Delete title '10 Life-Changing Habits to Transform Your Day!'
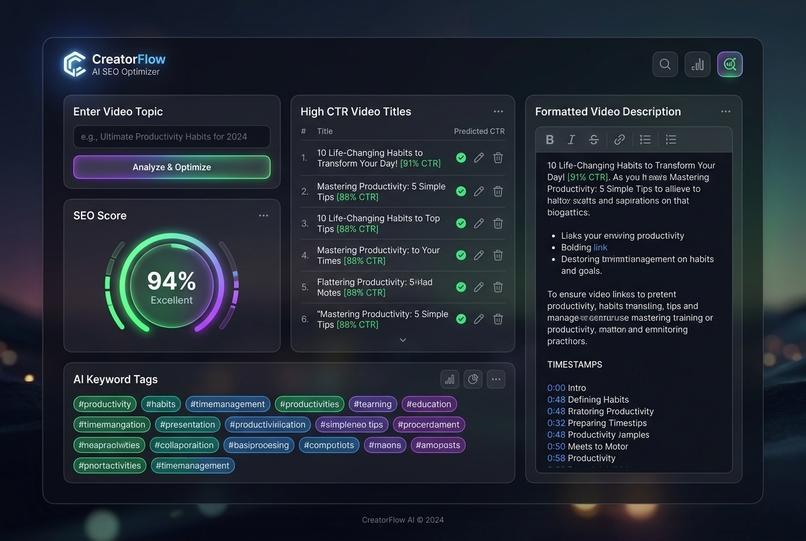Image resolution: width=806 pixels, height=541 pixels. click(498, 158)
